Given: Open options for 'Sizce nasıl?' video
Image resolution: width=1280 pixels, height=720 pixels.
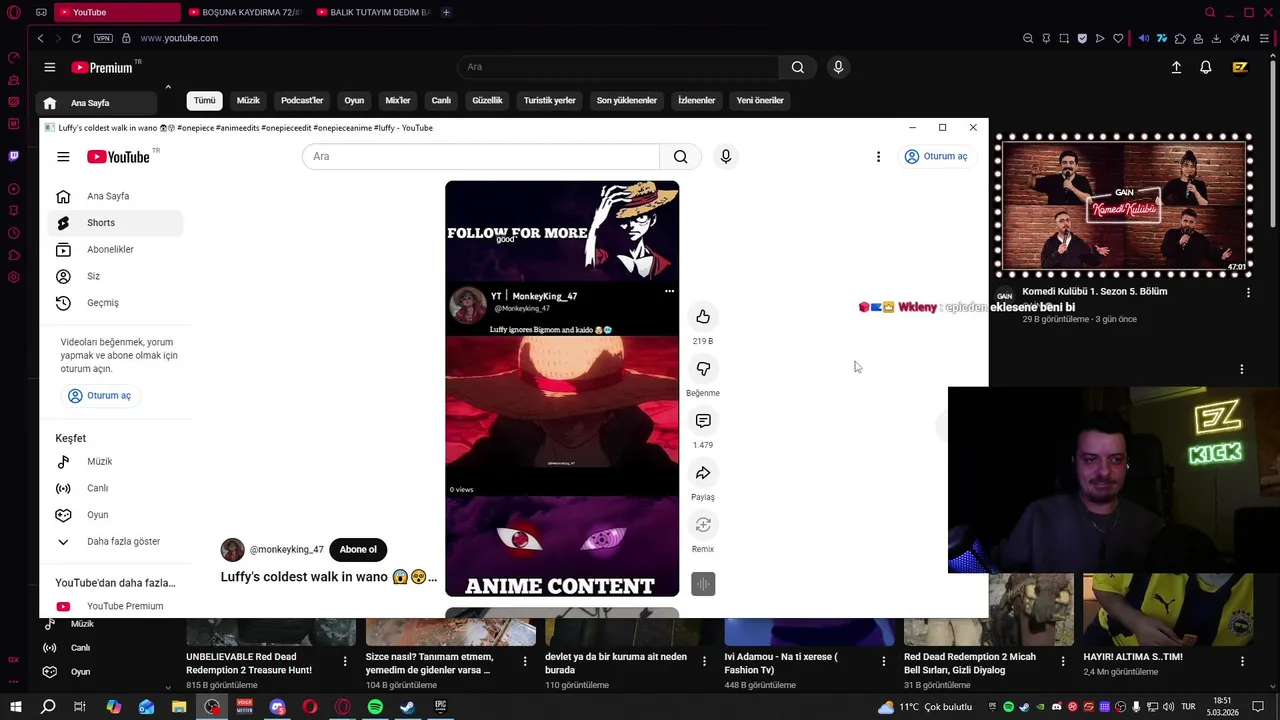Looking at the screenshot, I should pos(525,661).
